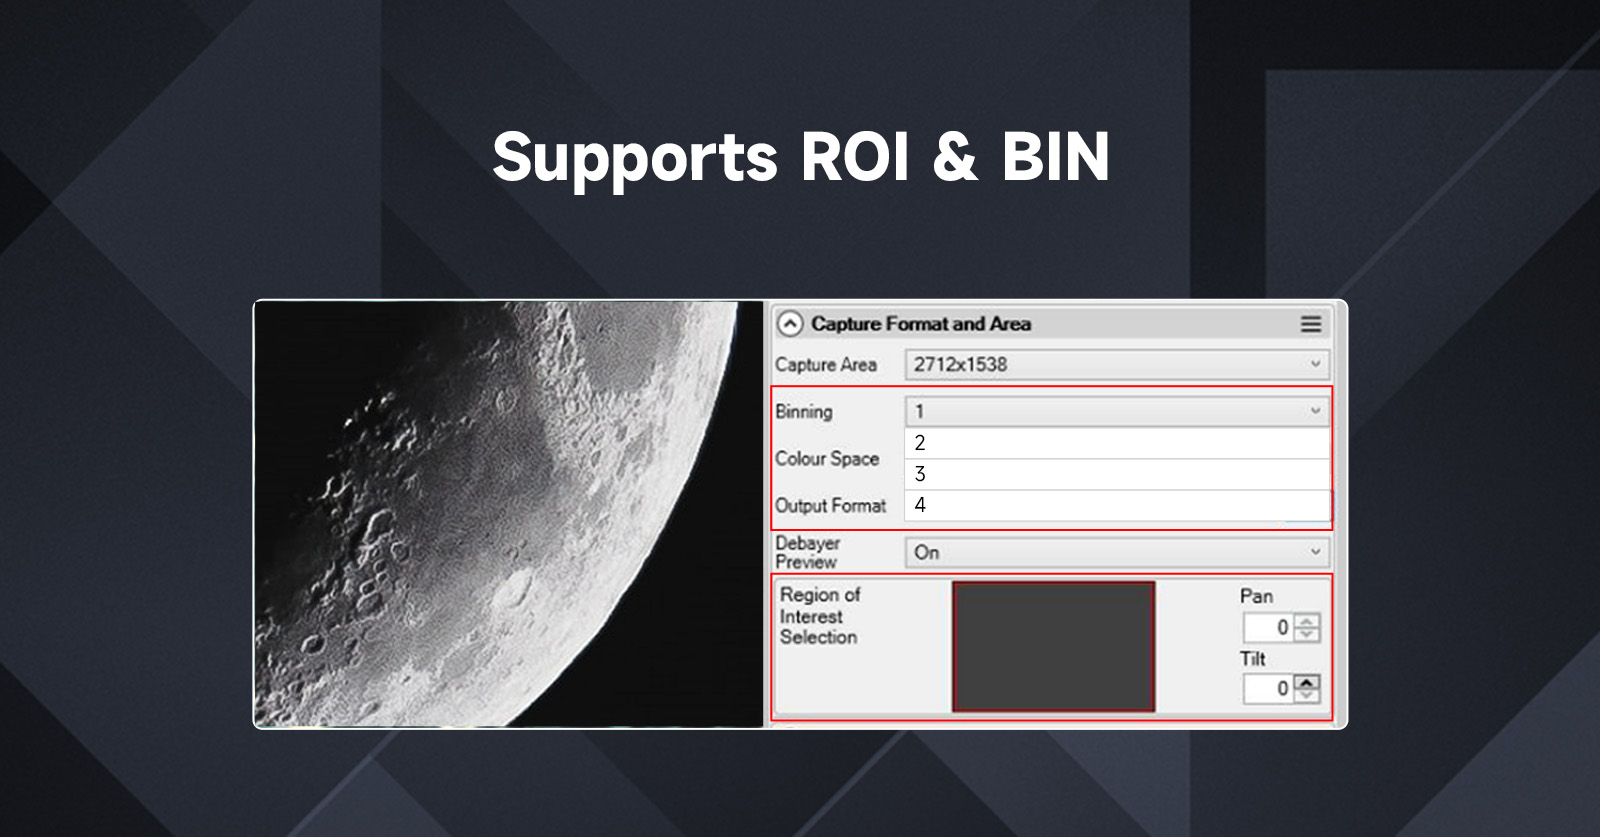Screen dimensions: 1600x837
Task: Collapse the Capture Format and Area panel
Action: pyautogui.click(x=790, y=324)
